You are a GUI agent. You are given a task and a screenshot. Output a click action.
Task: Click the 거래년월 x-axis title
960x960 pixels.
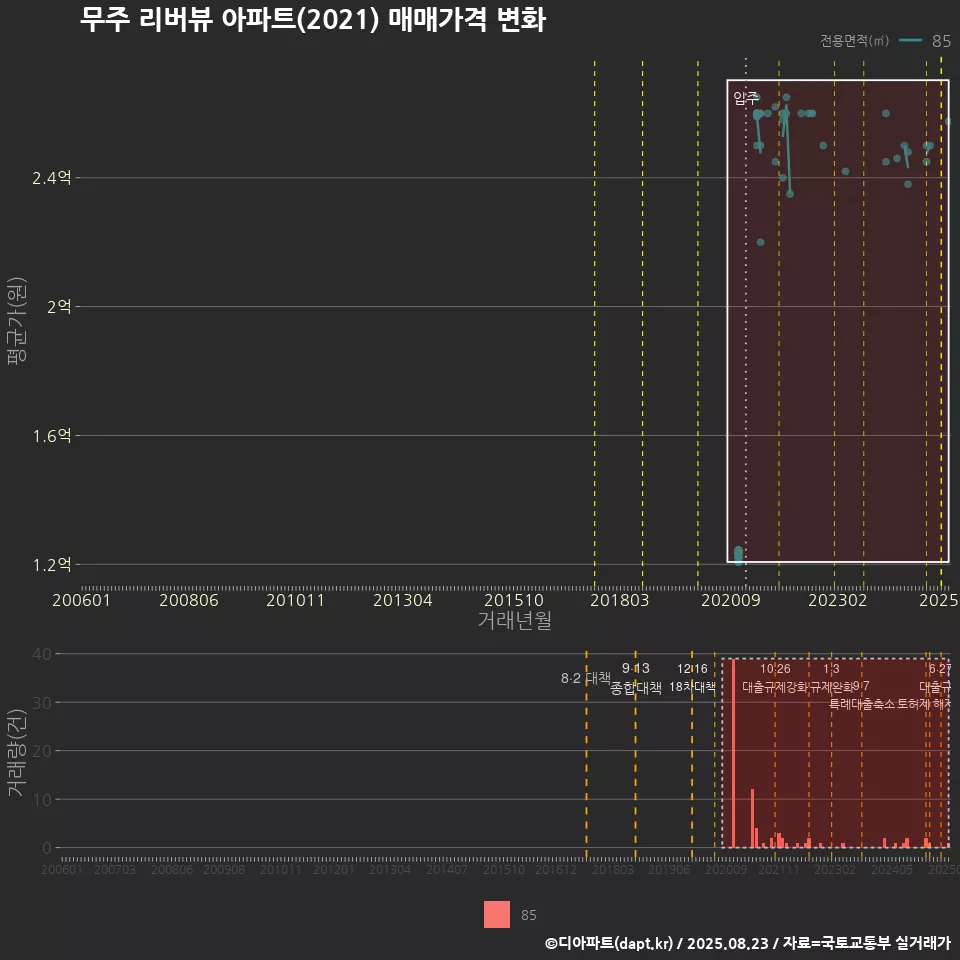514,620
